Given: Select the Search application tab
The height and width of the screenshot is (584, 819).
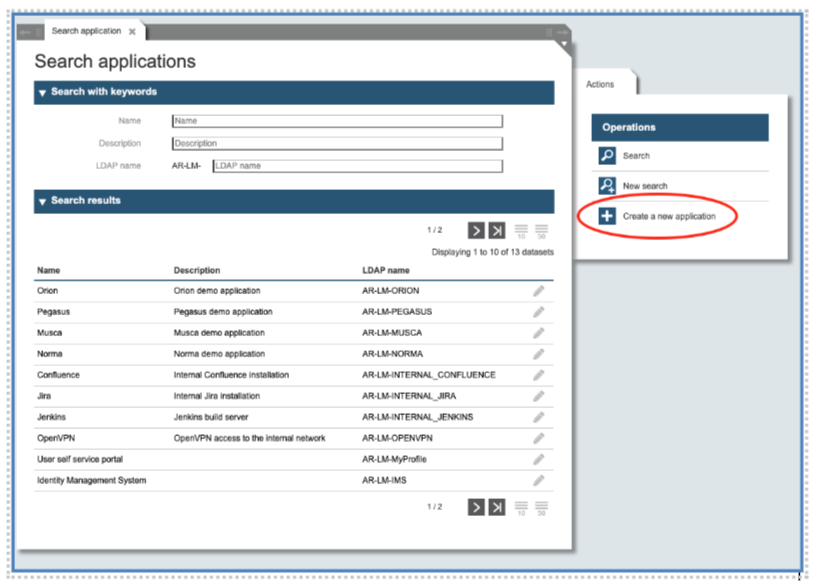Looking at the screenshot, I should coord(86,31).
